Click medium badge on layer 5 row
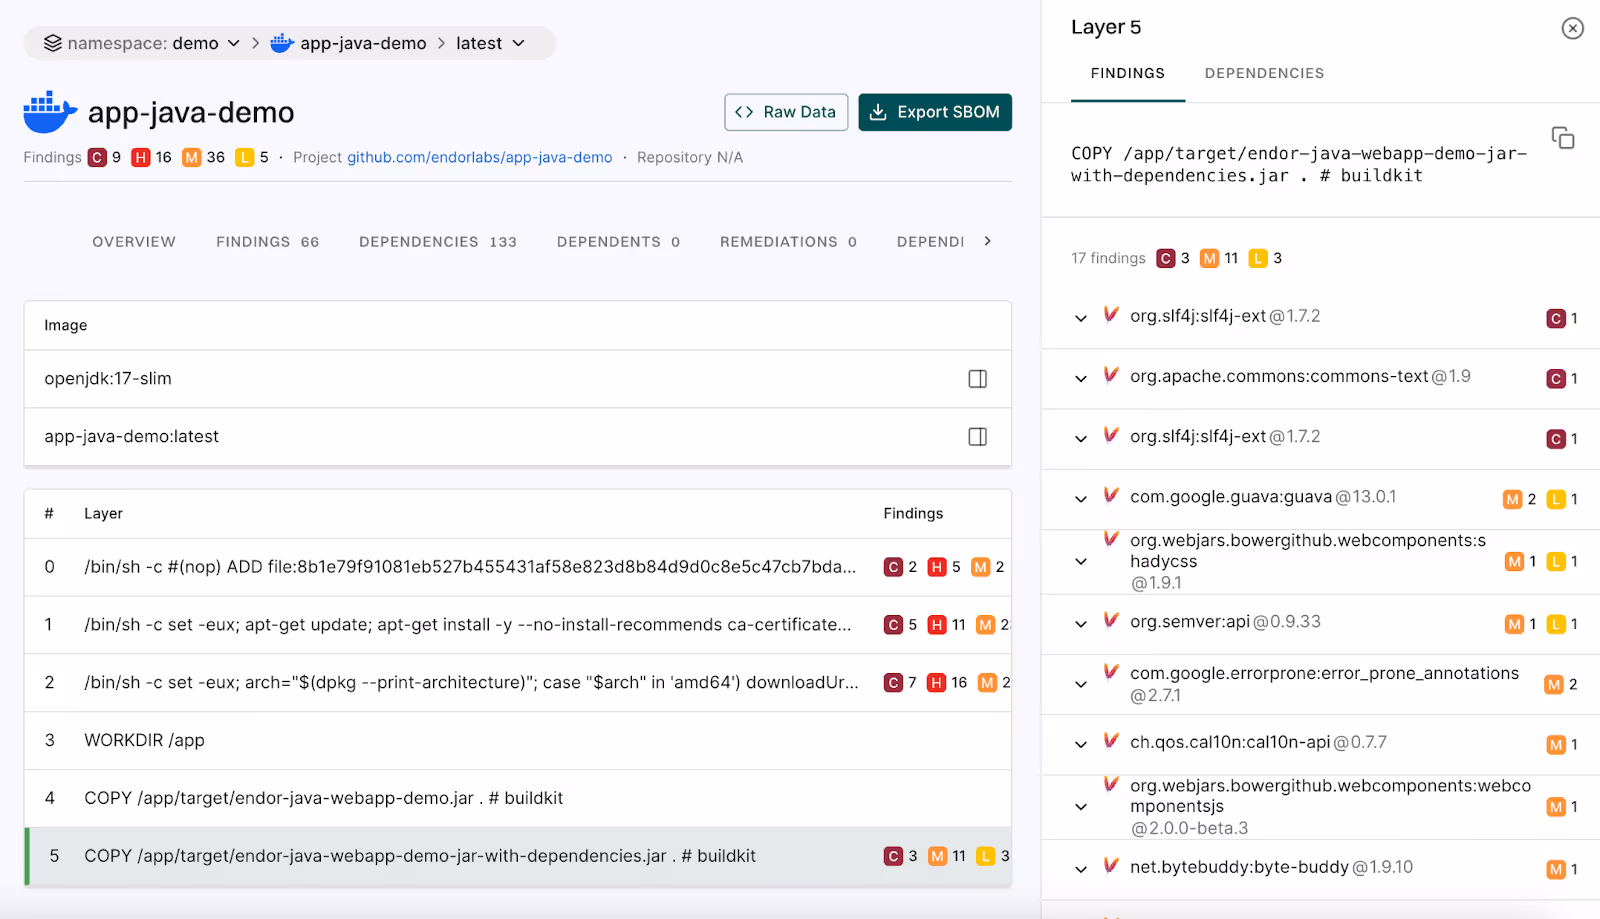Screen dimensions: 1600x919 click(938, 856)
